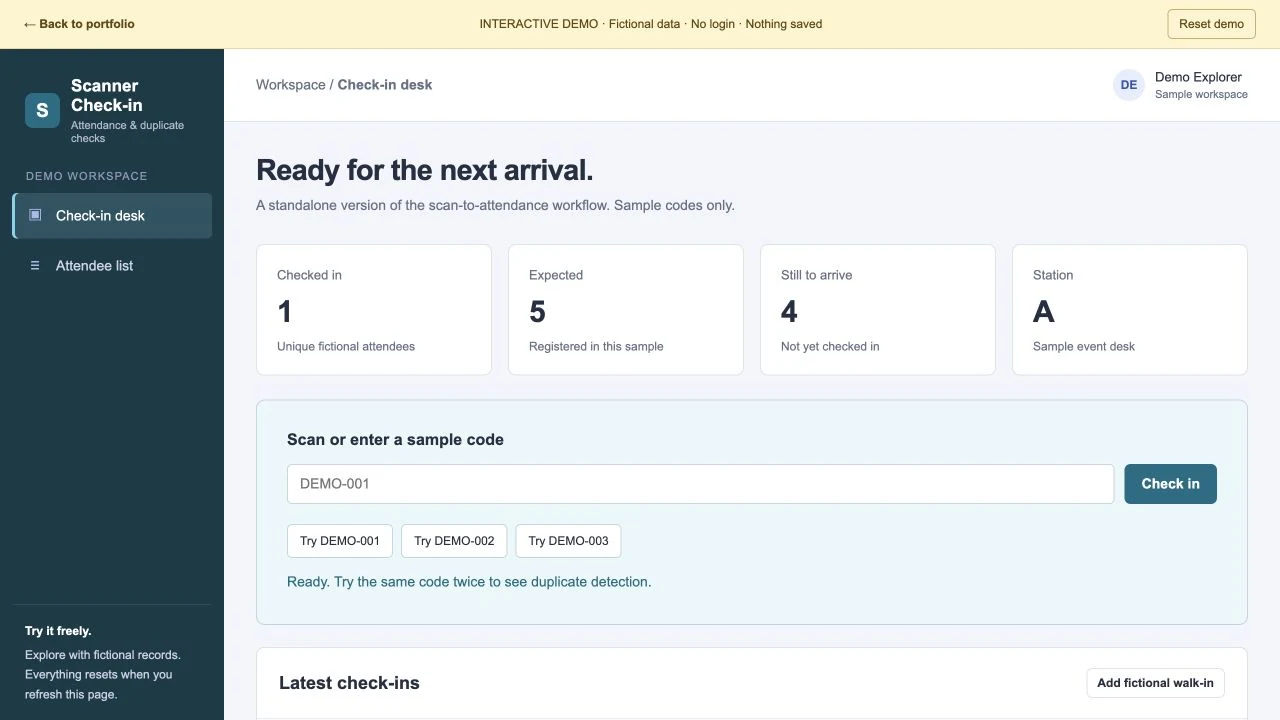Click the "Unique fictional attendees" caption
Viewport: 1280px width, 720px height.
point(346,347)
